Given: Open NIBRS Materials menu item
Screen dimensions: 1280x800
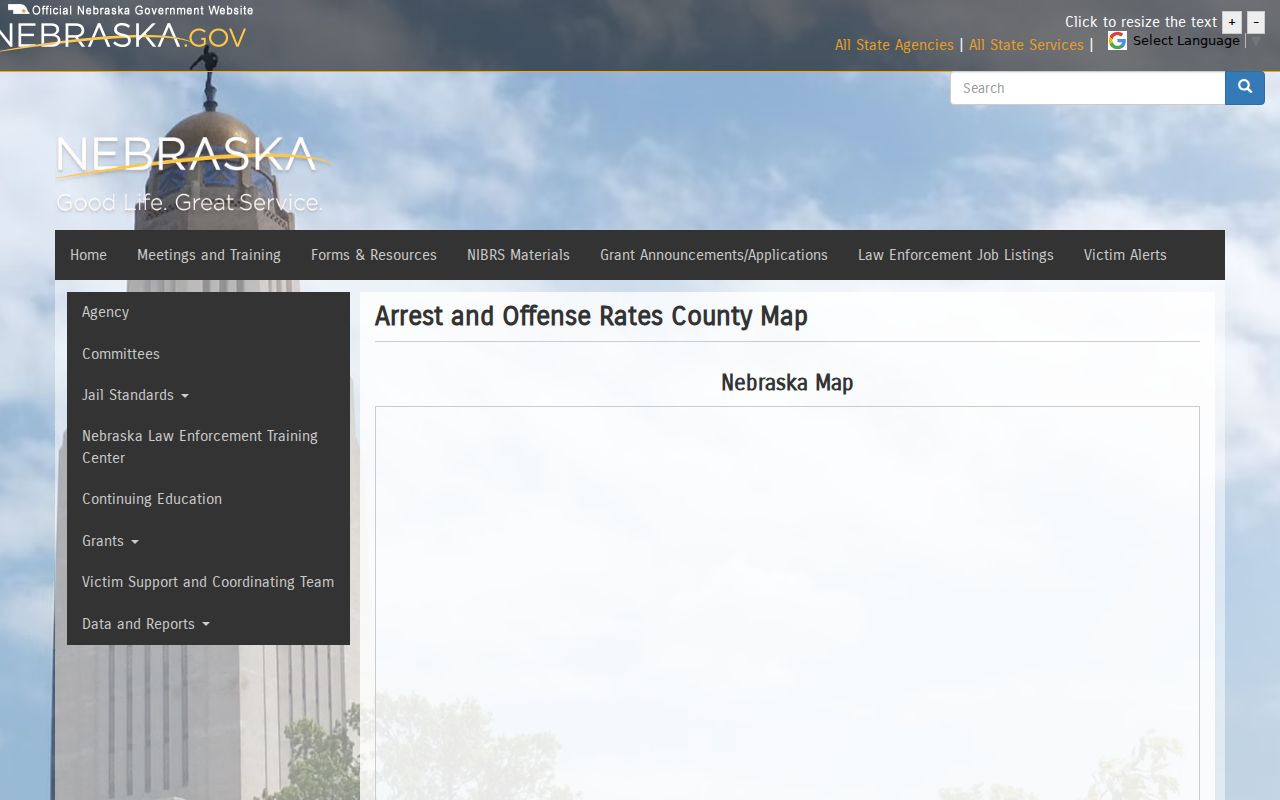Looking at the screenshot, I should pyautogui.click(x=518, y=255).
